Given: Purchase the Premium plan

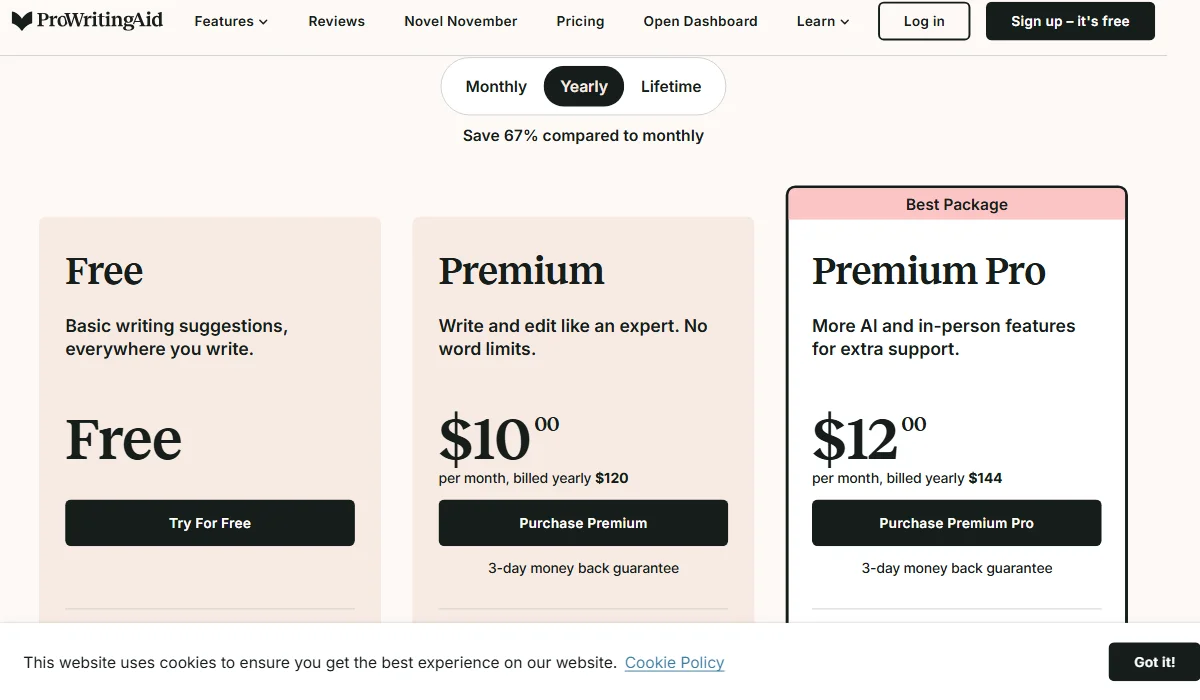Looking at the screenshot, I should pos(583,522).
